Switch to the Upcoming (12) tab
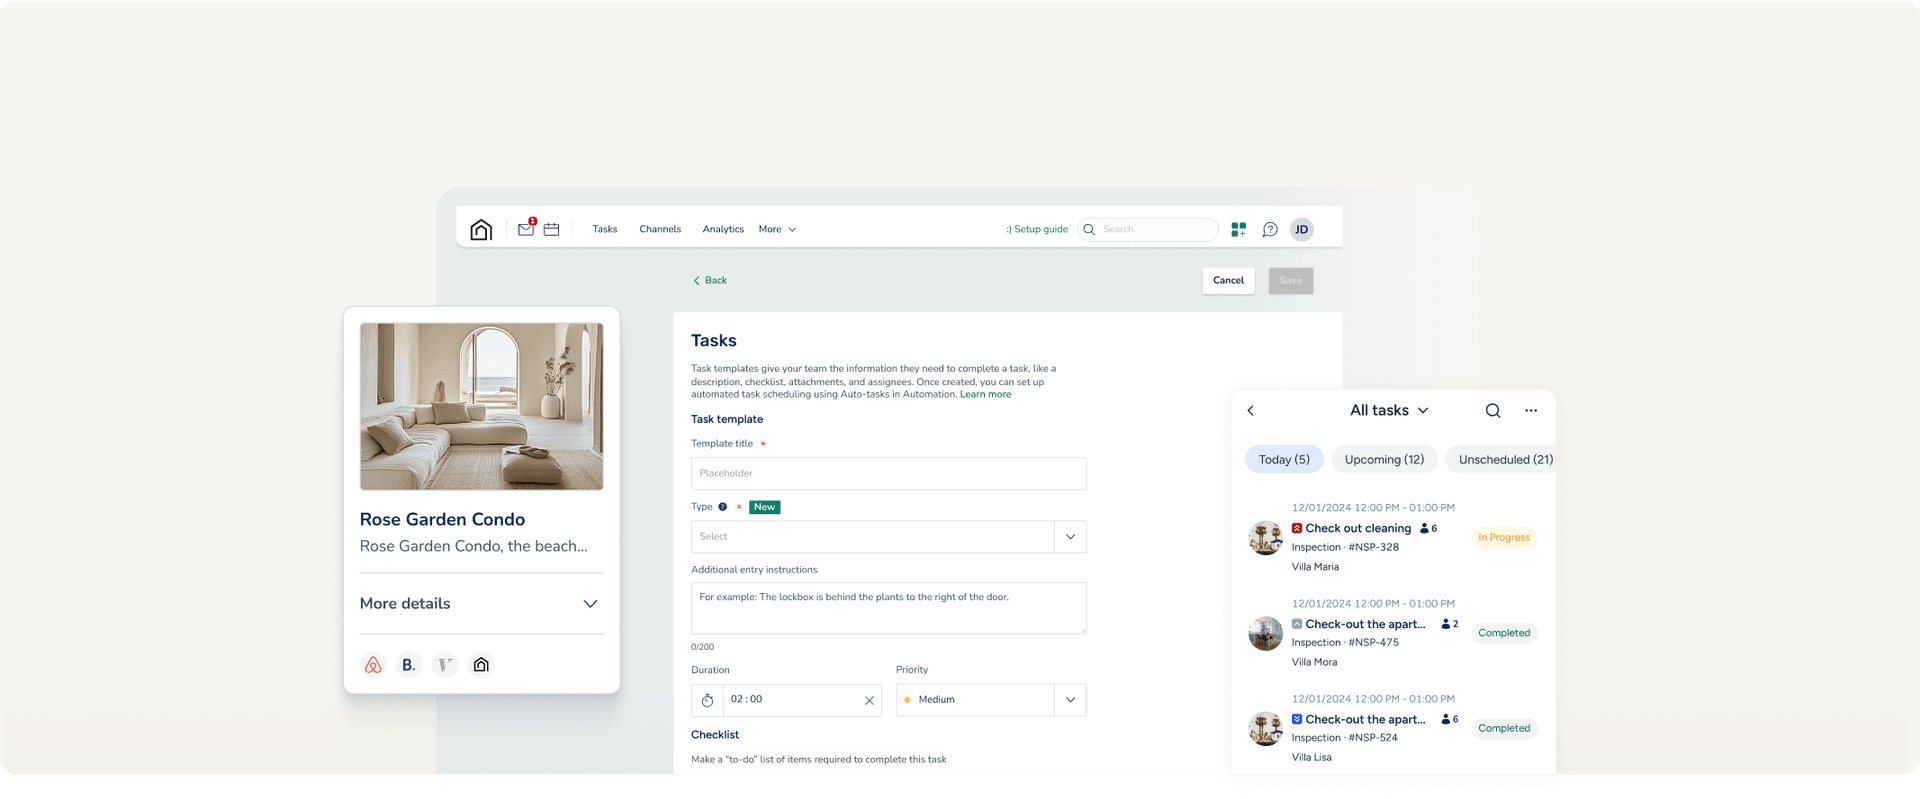 coord(1384,459)
